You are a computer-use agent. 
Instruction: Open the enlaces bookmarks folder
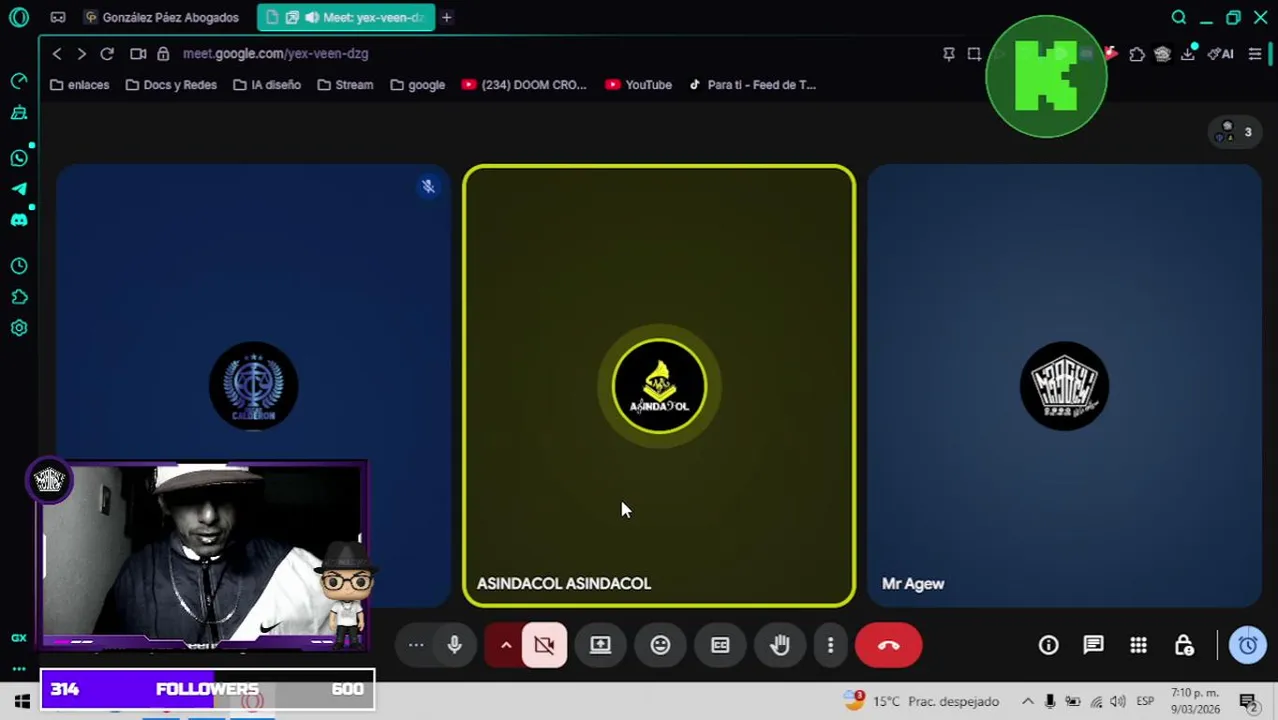point(79,85)
